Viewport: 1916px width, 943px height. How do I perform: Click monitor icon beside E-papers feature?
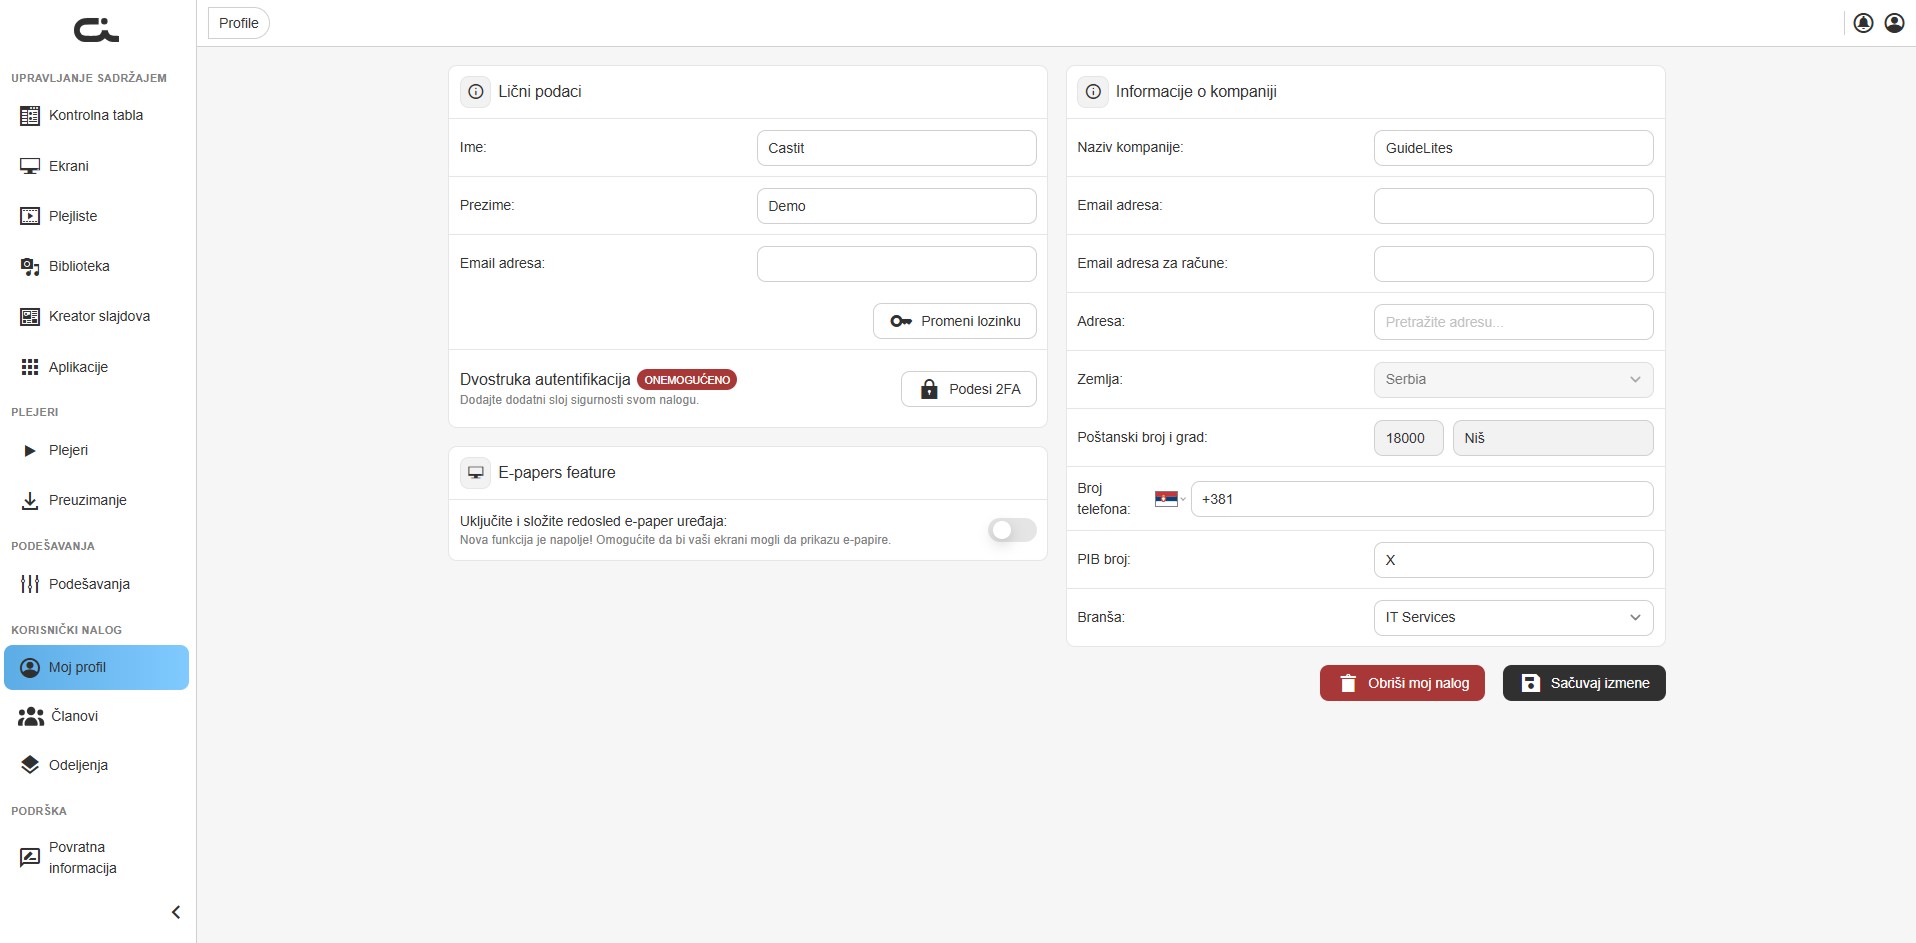[476, 473]
